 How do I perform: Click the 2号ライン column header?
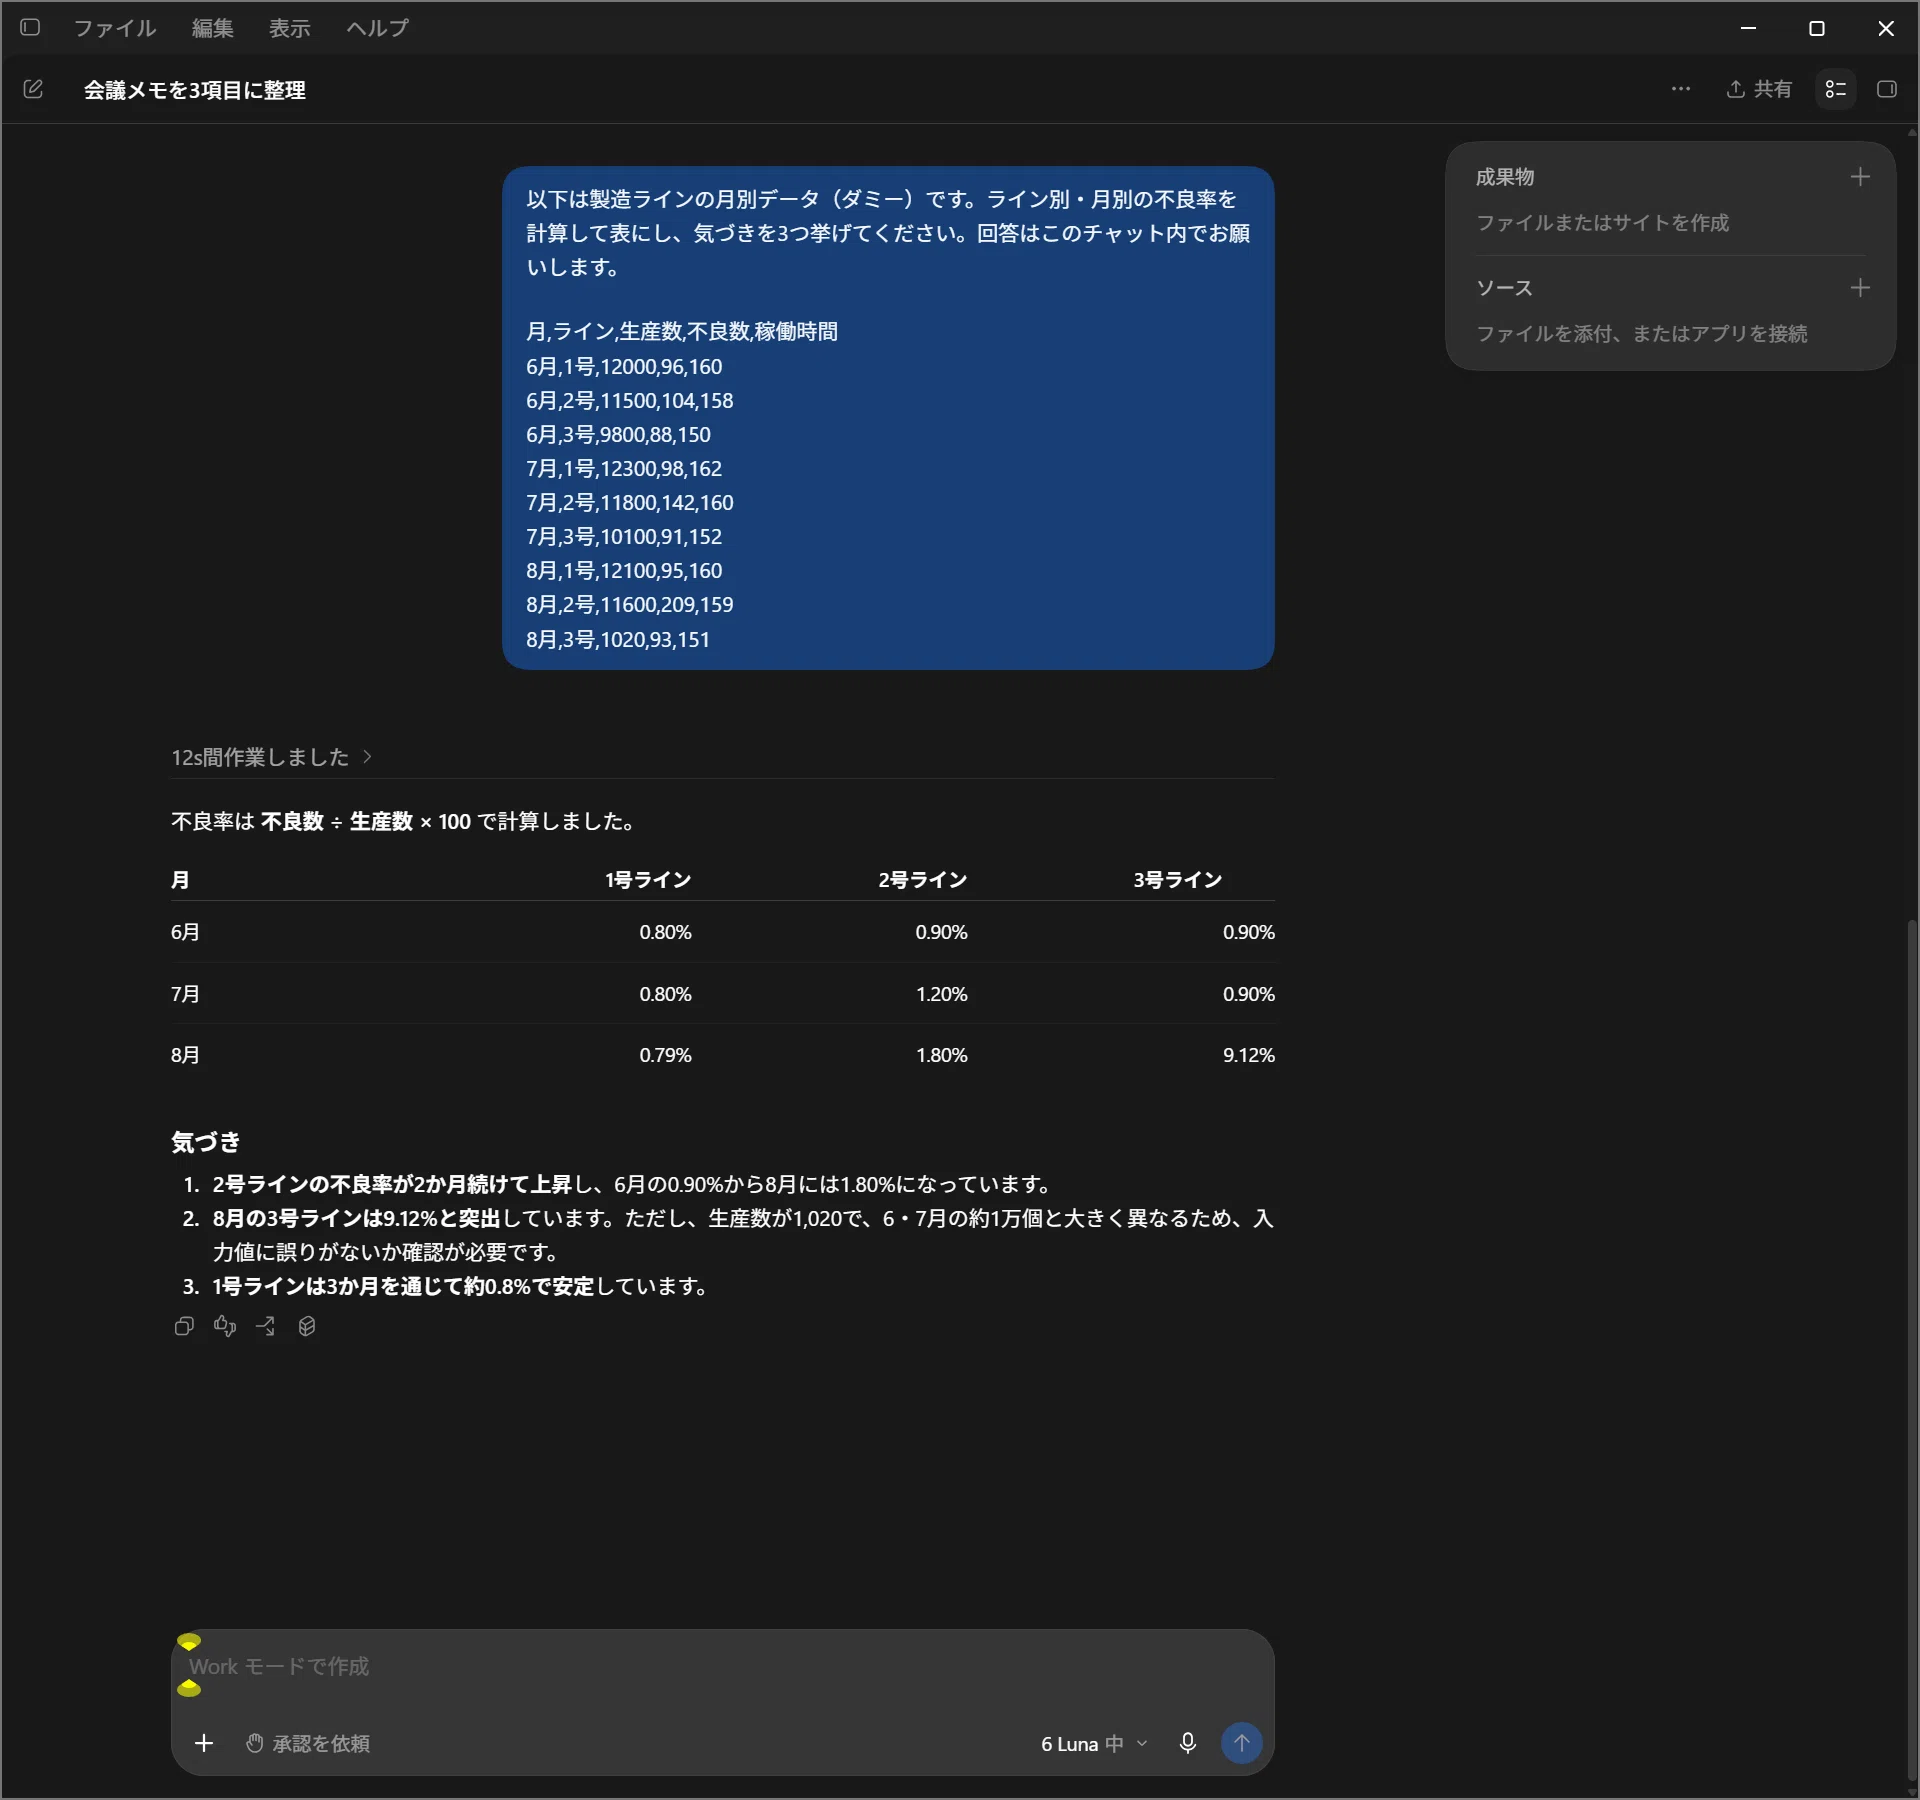pos(922,879)
